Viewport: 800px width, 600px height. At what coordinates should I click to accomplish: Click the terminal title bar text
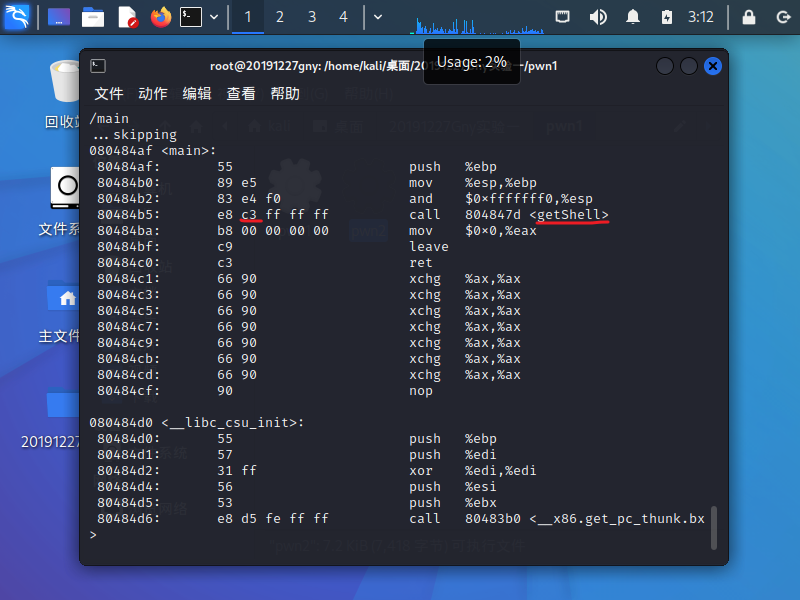383,66
